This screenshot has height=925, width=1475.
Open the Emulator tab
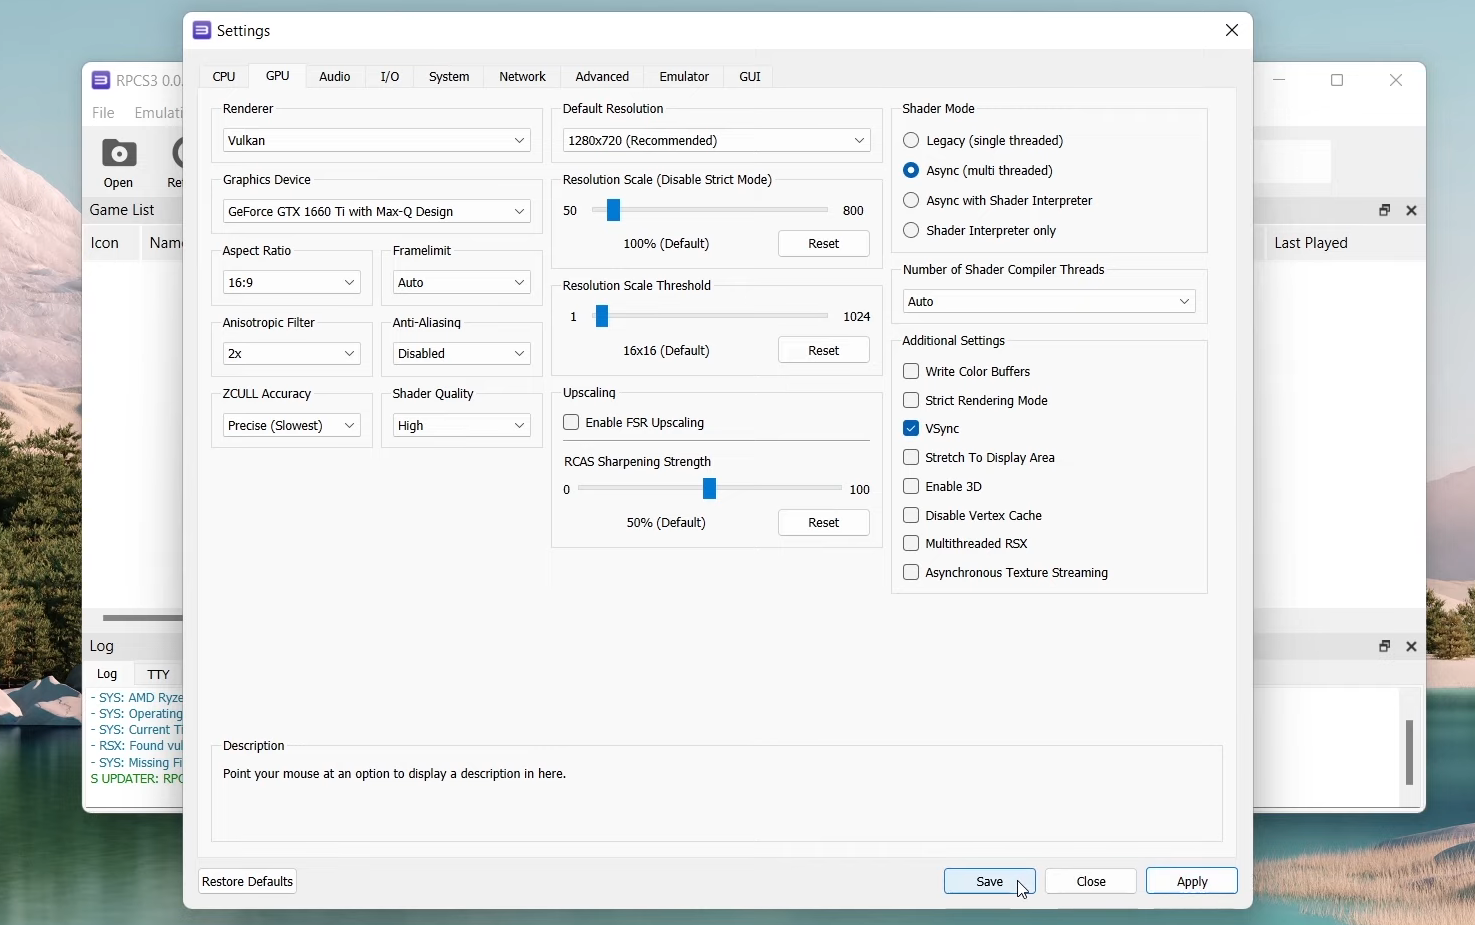(x=685, y=77)
